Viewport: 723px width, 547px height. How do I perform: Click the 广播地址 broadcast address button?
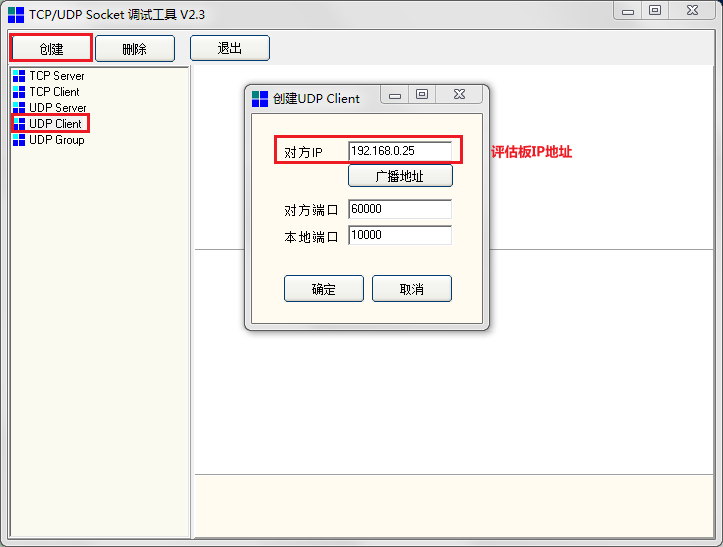click(x=400, y=176)
